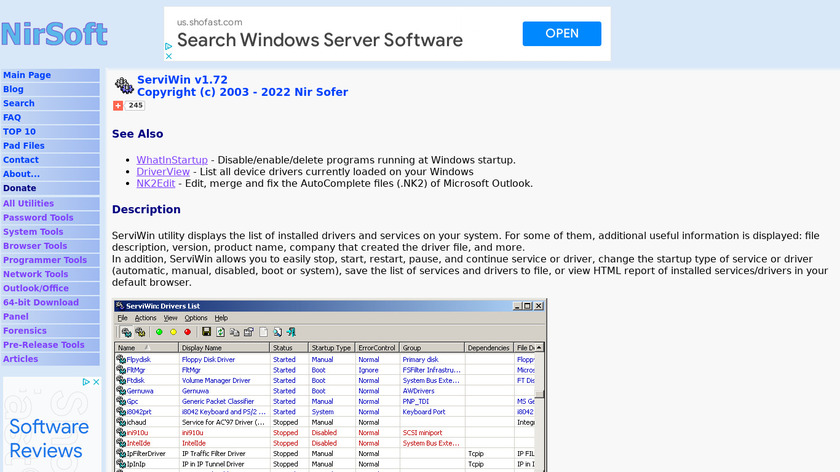Click the Startup Type column header

tap(330, 348)
